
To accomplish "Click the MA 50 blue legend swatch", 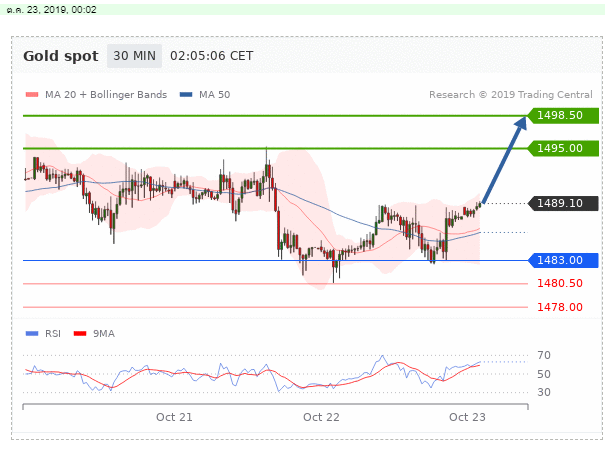I will pos(186,95).
